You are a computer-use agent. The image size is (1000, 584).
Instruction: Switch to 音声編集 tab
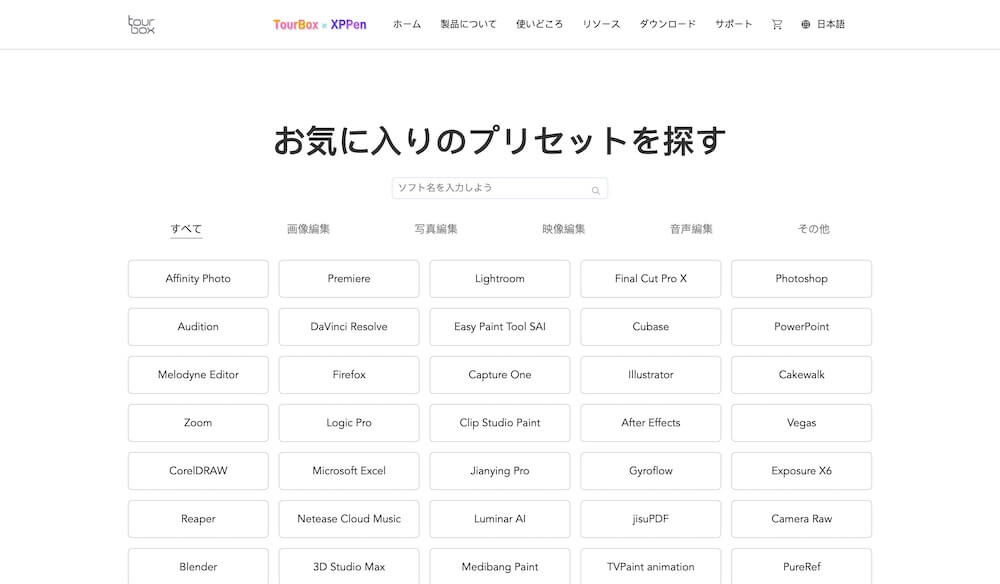pyautogui.click(x=691, y=229)
